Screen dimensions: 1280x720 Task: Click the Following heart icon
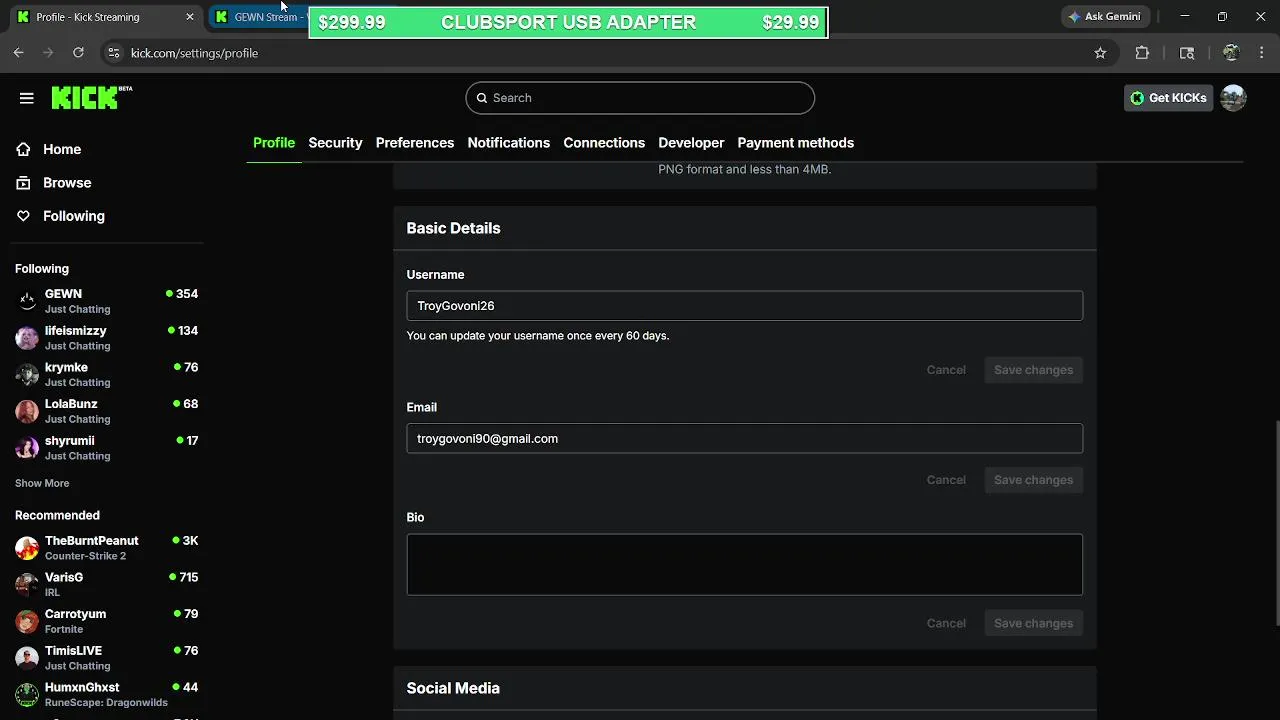click(23, 216)
